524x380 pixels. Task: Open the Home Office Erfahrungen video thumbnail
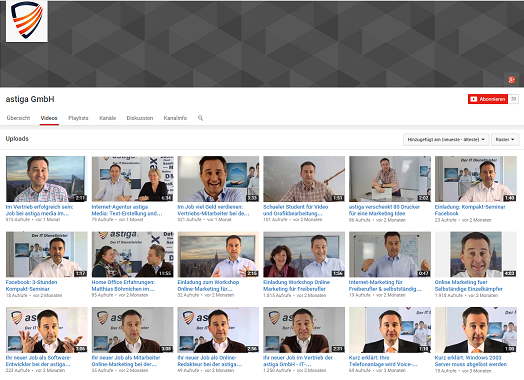[x=133, y=254]
